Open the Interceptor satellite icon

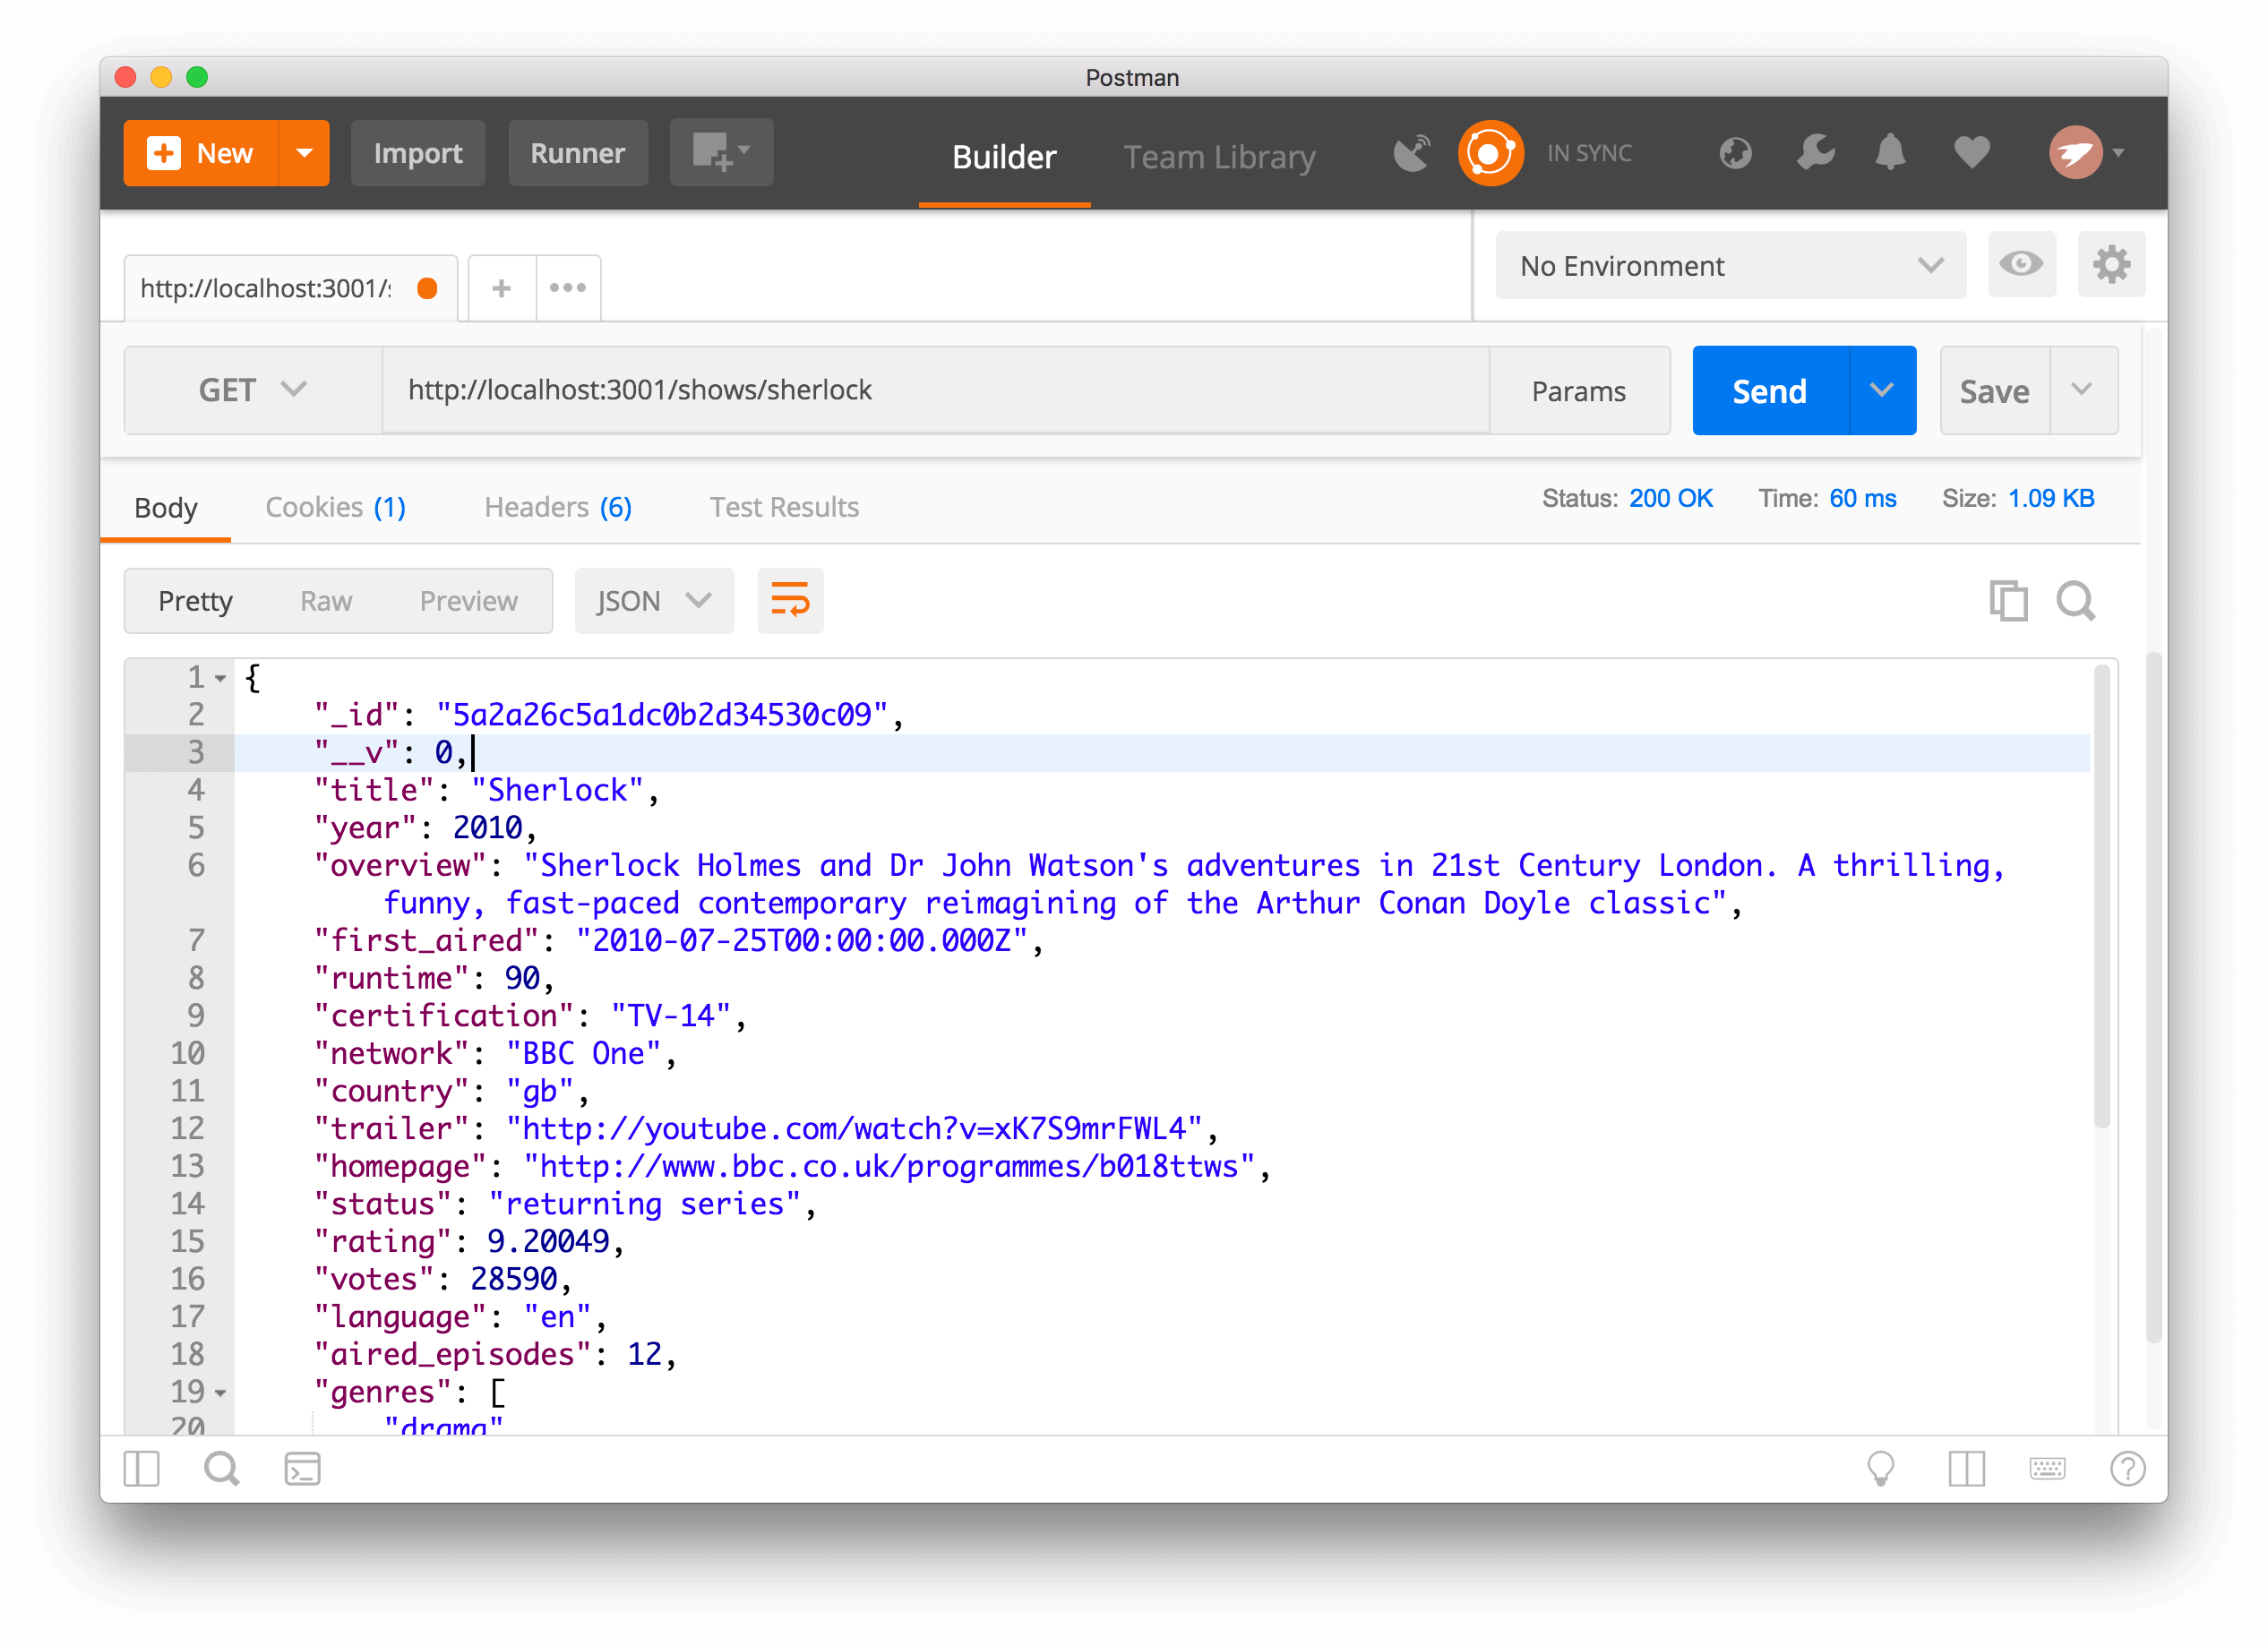[1411, 151]
